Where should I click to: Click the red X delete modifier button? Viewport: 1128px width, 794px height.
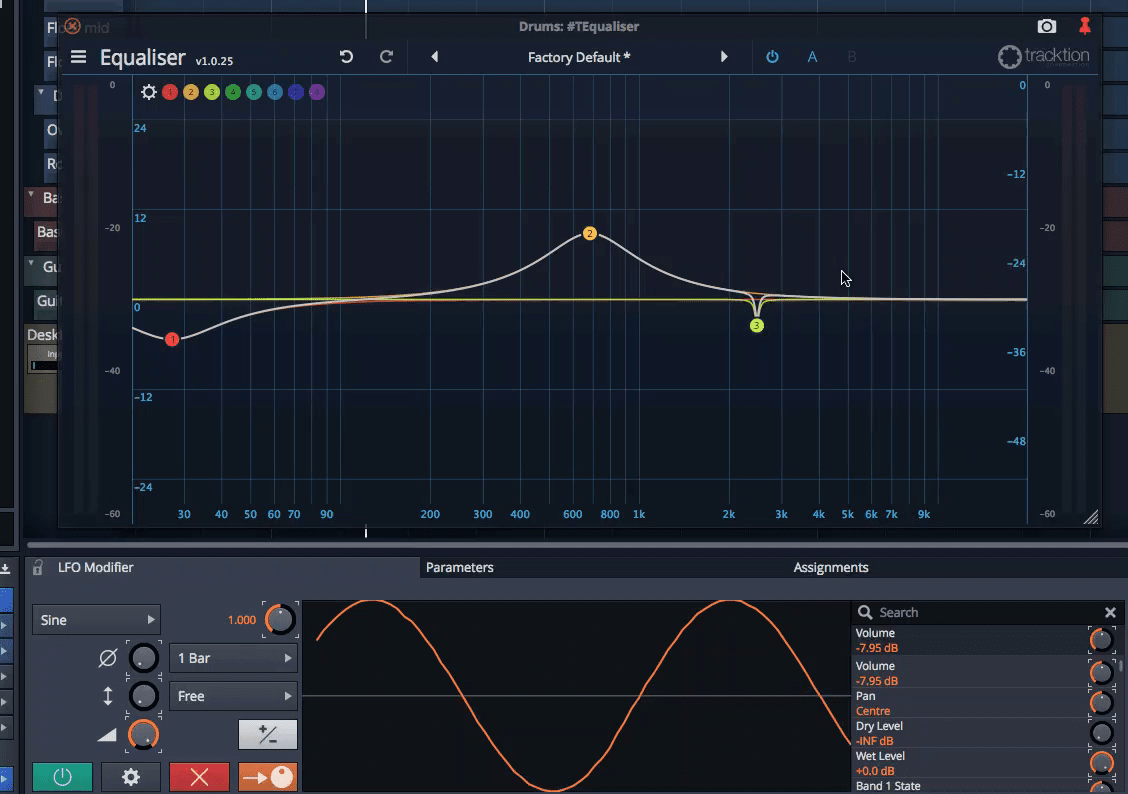(x=199, y=777)
